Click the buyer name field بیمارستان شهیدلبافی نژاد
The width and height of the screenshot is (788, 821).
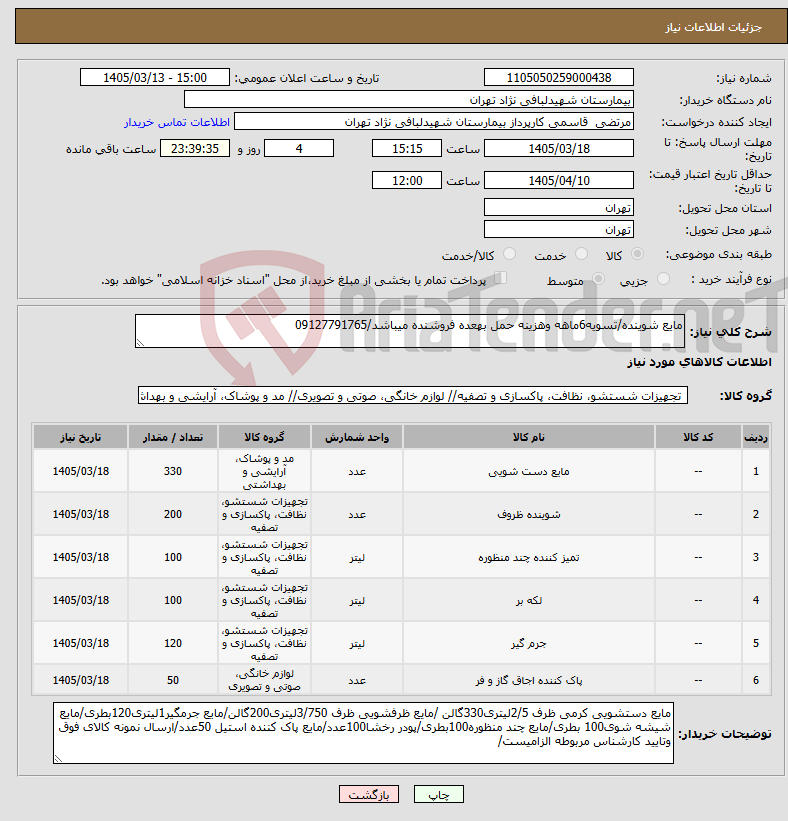click(409, 99)
